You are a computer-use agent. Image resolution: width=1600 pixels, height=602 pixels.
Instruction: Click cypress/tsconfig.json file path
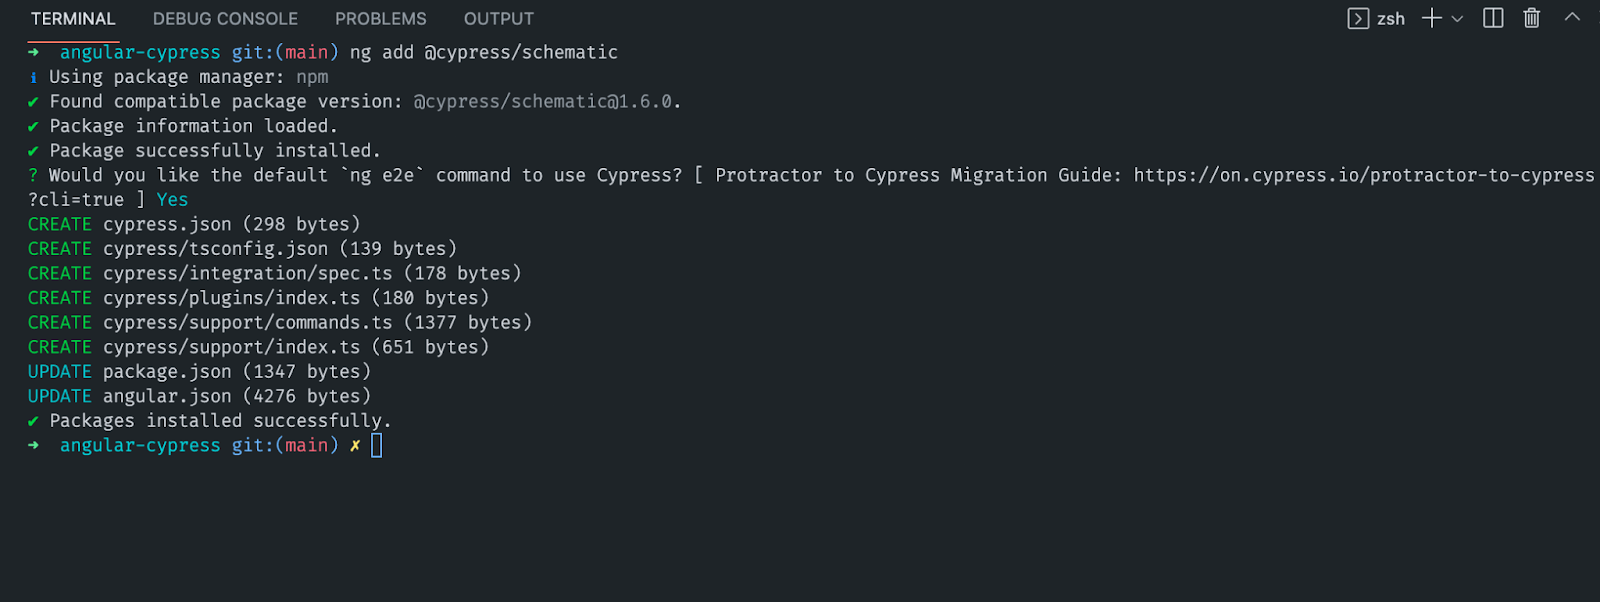[215, 248]
